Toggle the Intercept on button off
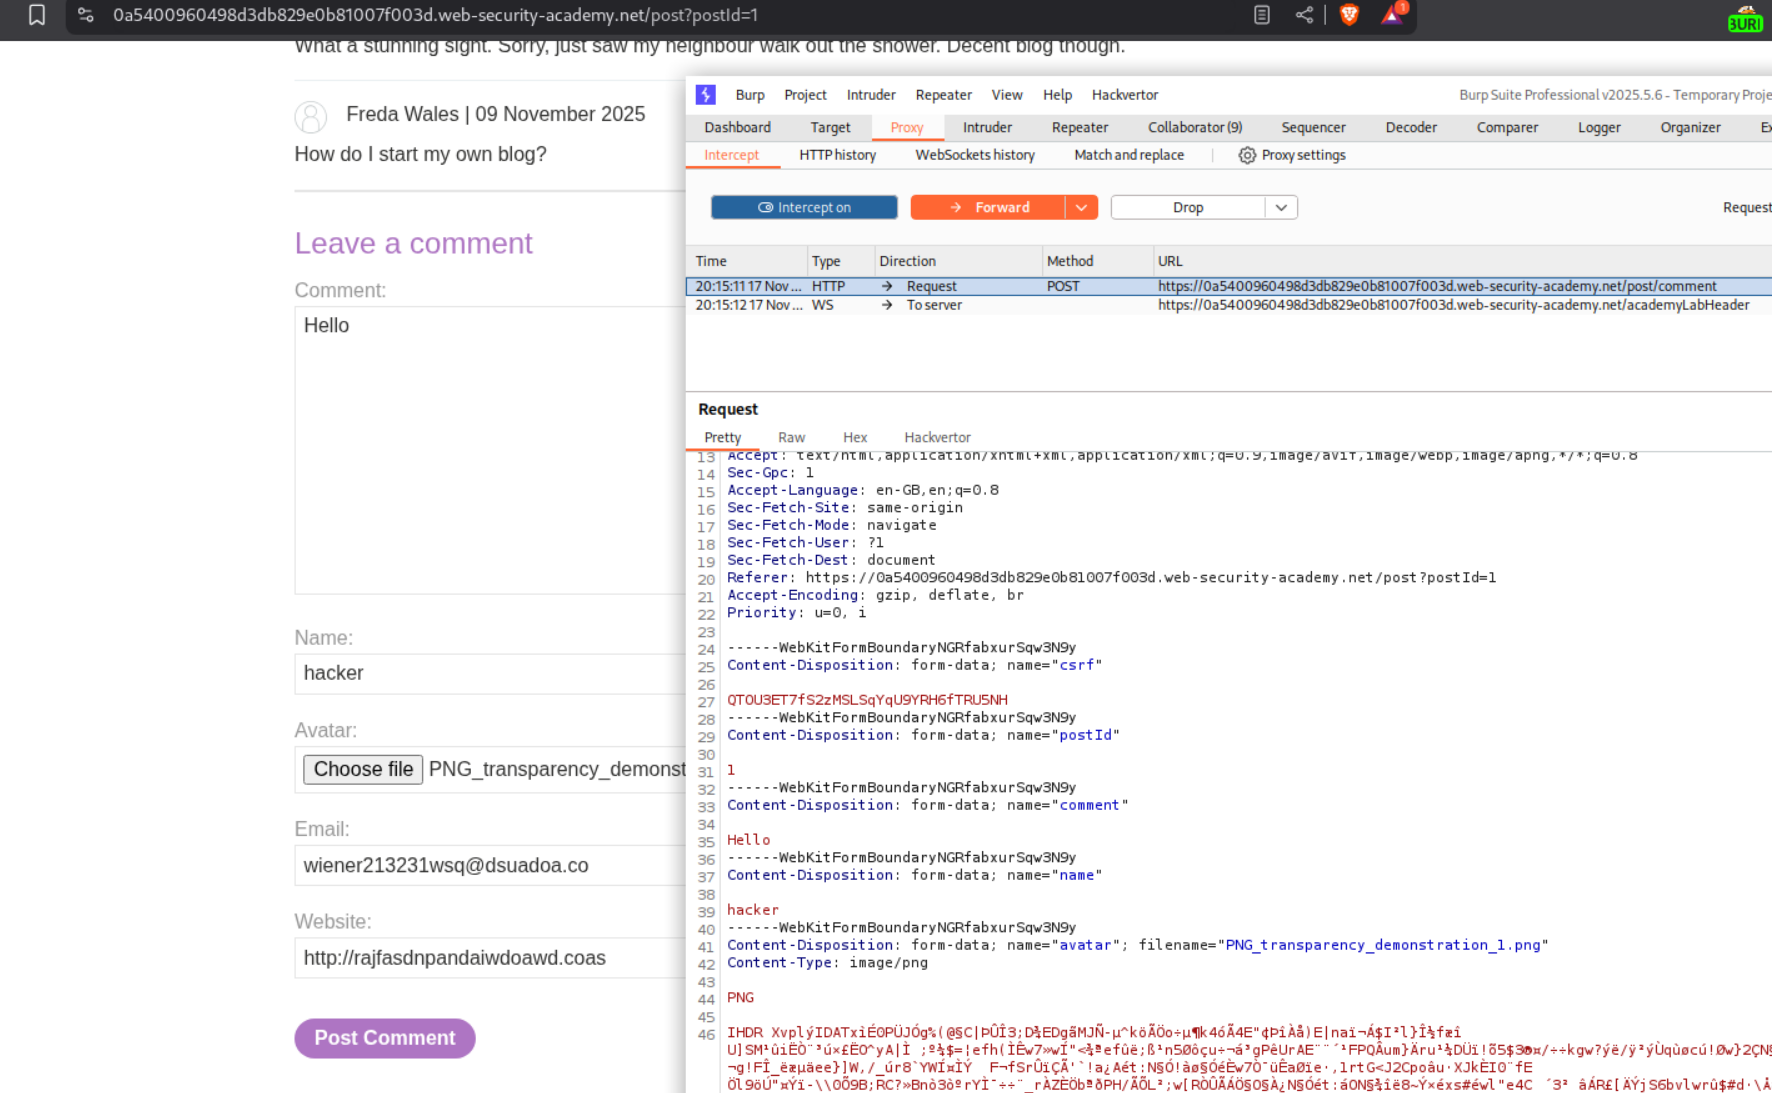Screen dimensions: 1772x1093 [804, 207]
